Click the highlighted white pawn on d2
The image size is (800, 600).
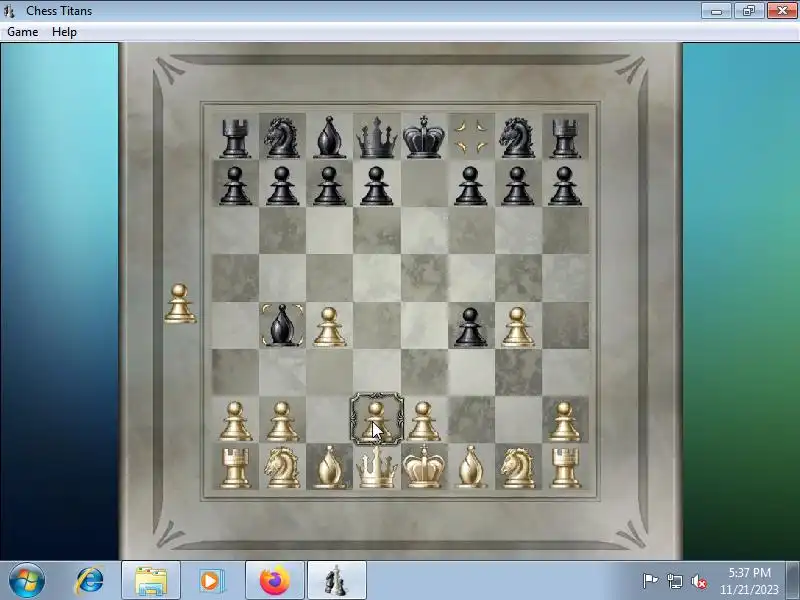pos(377,419)
